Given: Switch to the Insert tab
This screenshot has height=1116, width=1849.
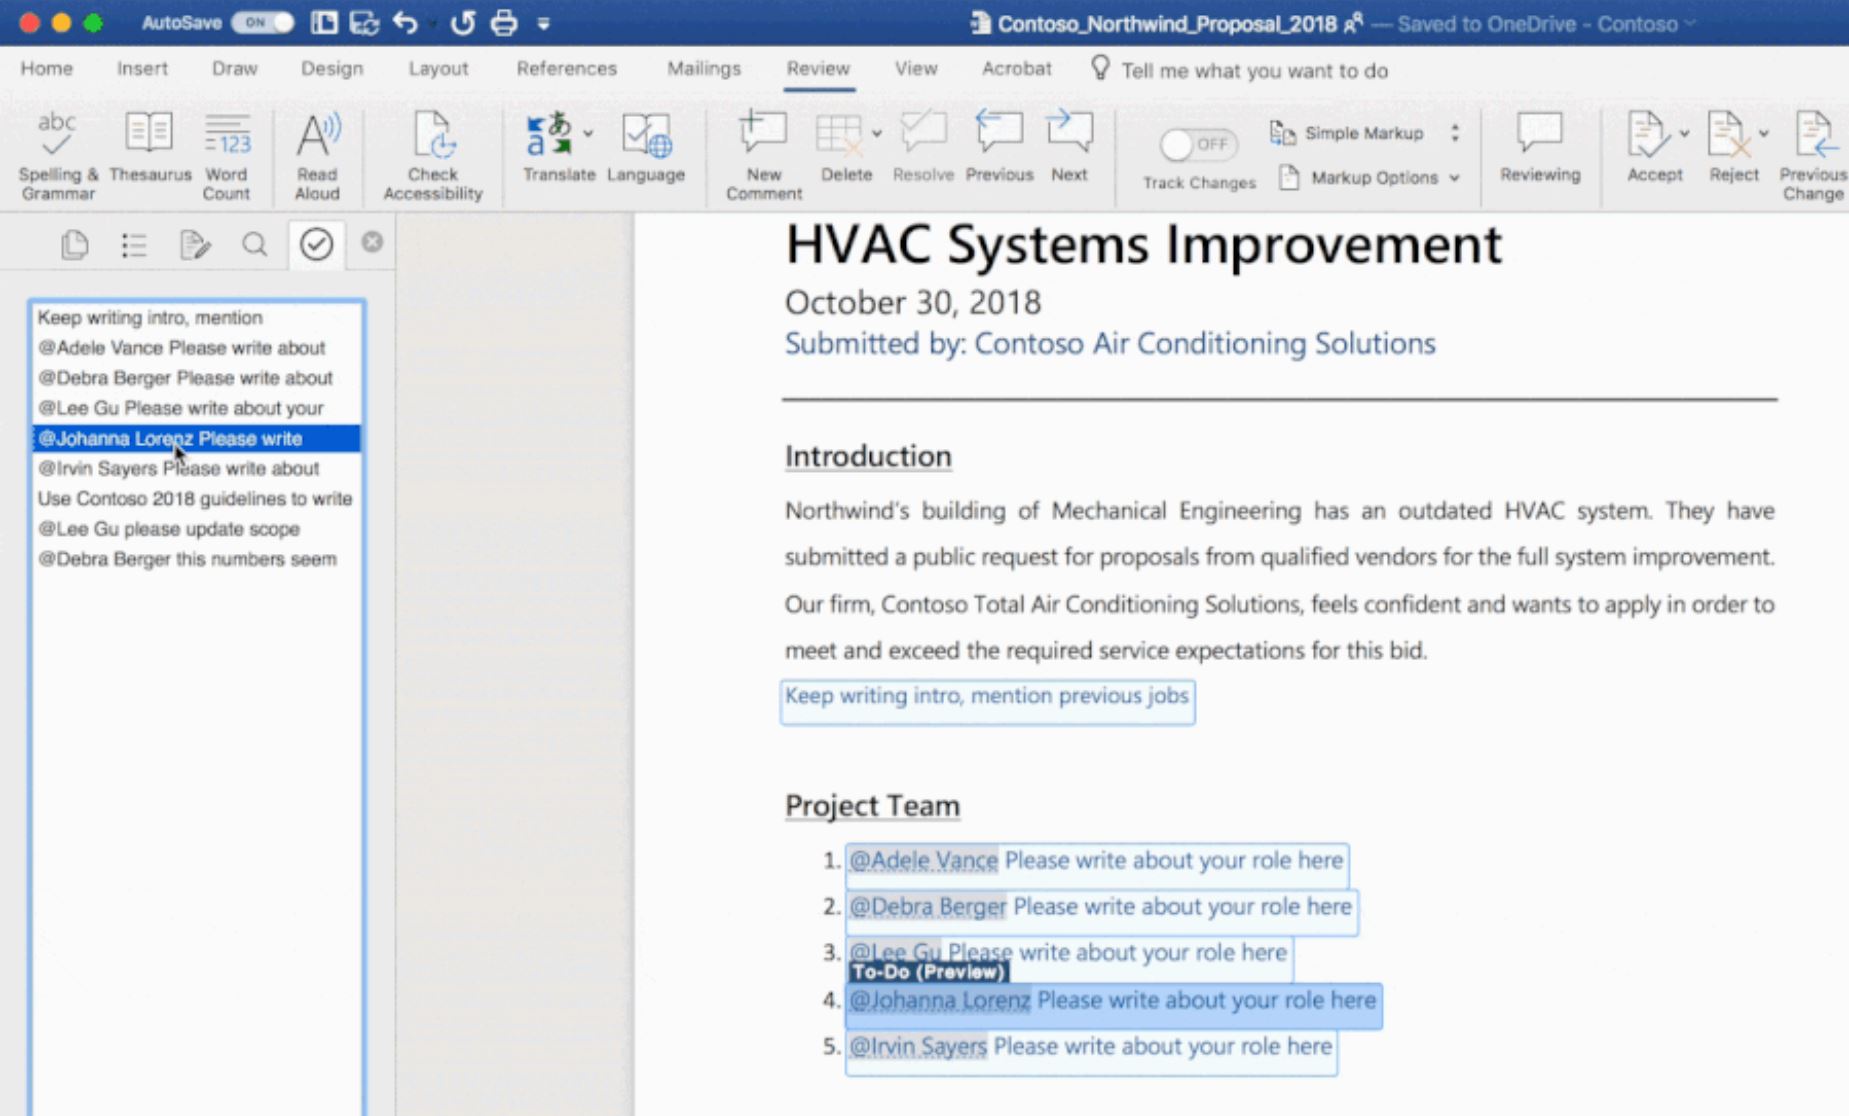Looking at the screenshot, I should 142,69.
